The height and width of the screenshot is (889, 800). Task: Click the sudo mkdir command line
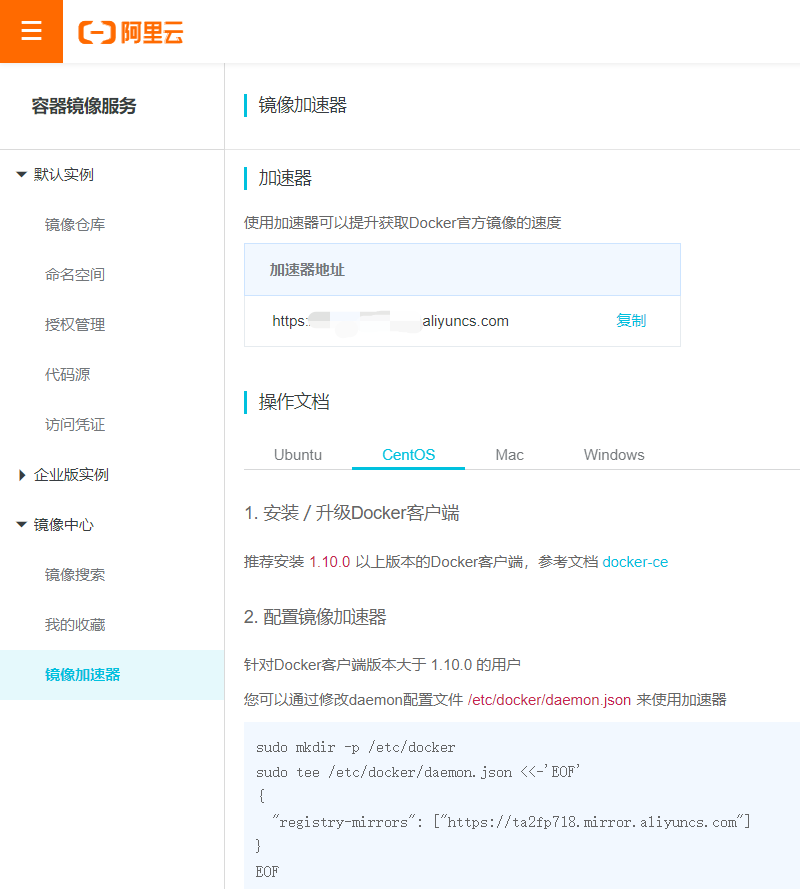click(x=355, y=747)
